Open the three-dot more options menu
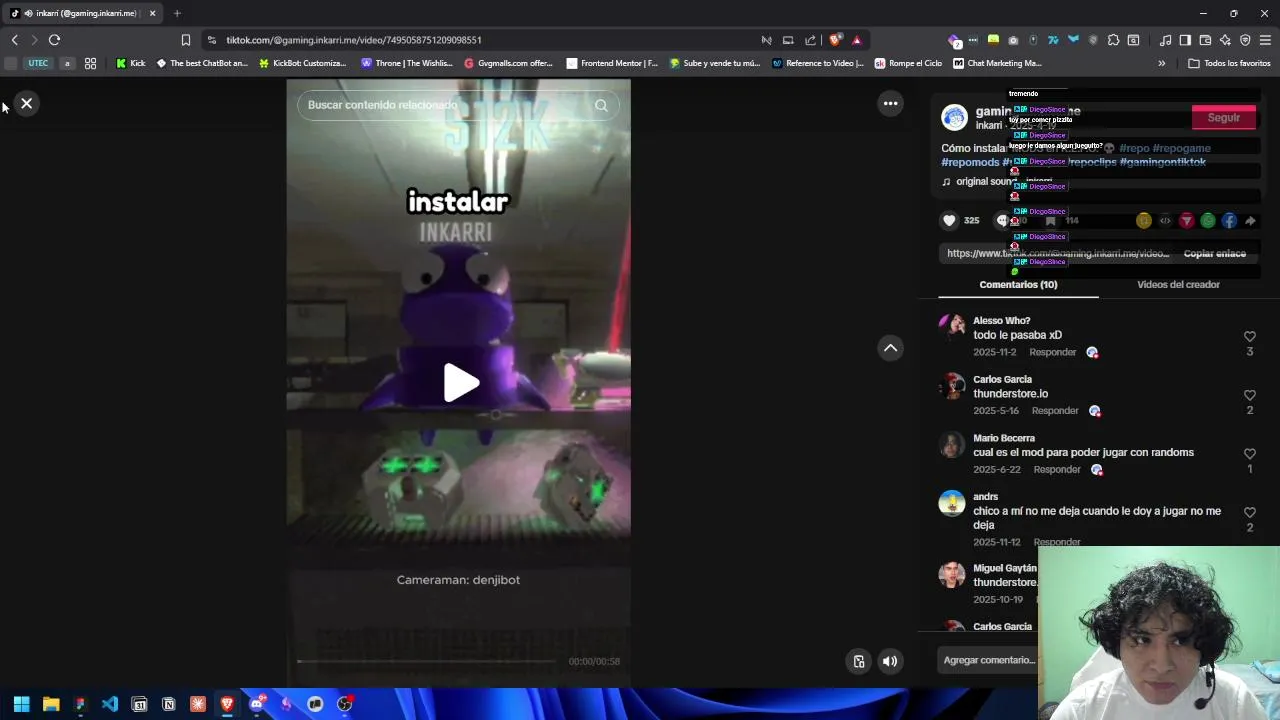 tap(890, 103)
